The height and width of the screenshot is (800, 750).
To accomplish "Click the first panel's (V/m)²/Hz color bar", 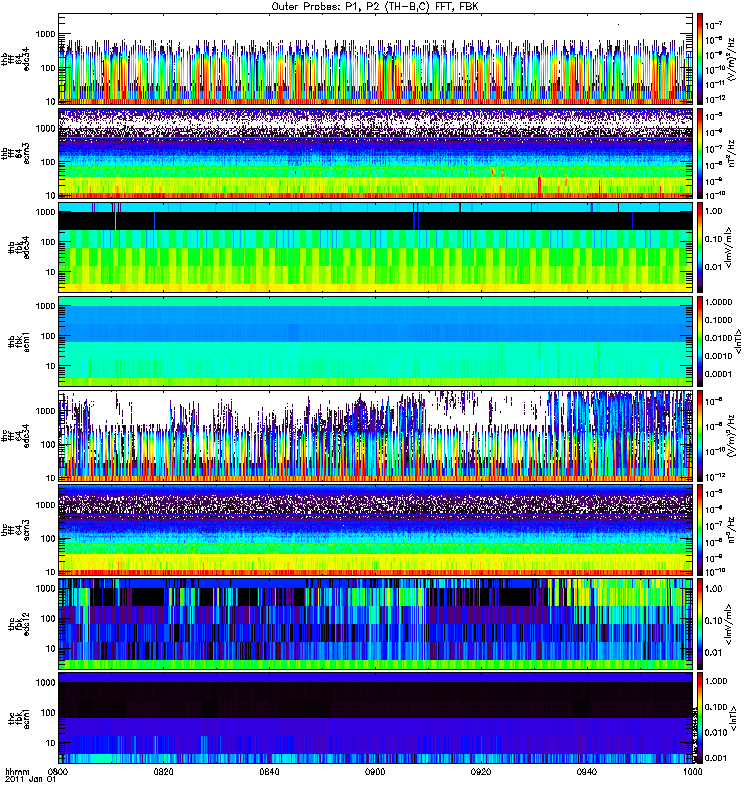I will pos(700,59).
